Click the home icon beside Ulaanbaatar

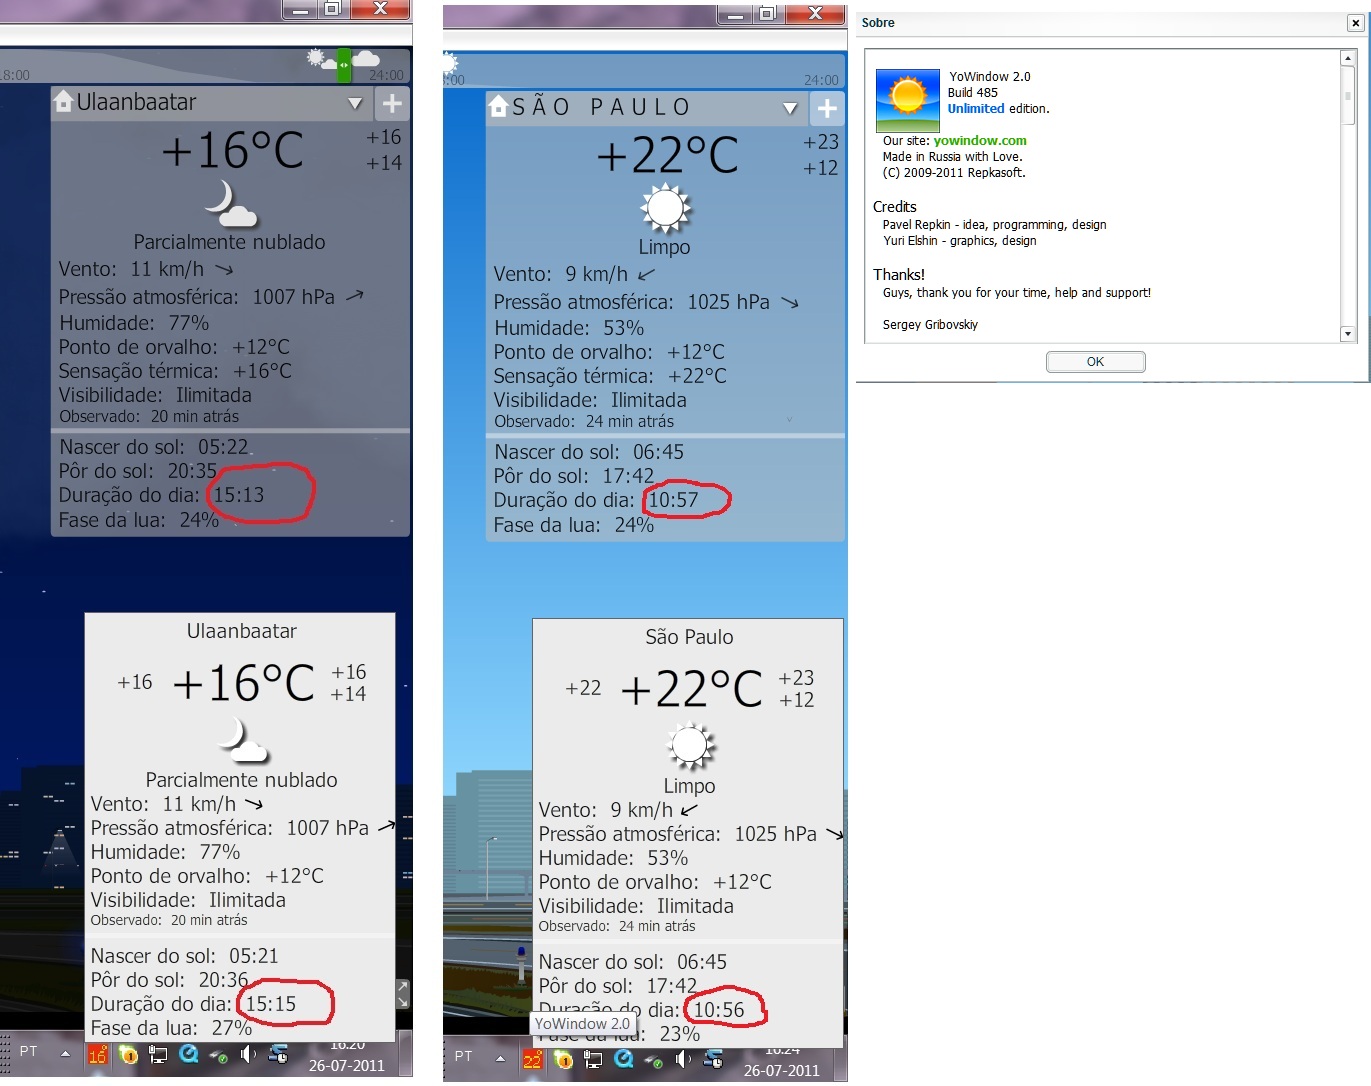click(x=63, y=101)
